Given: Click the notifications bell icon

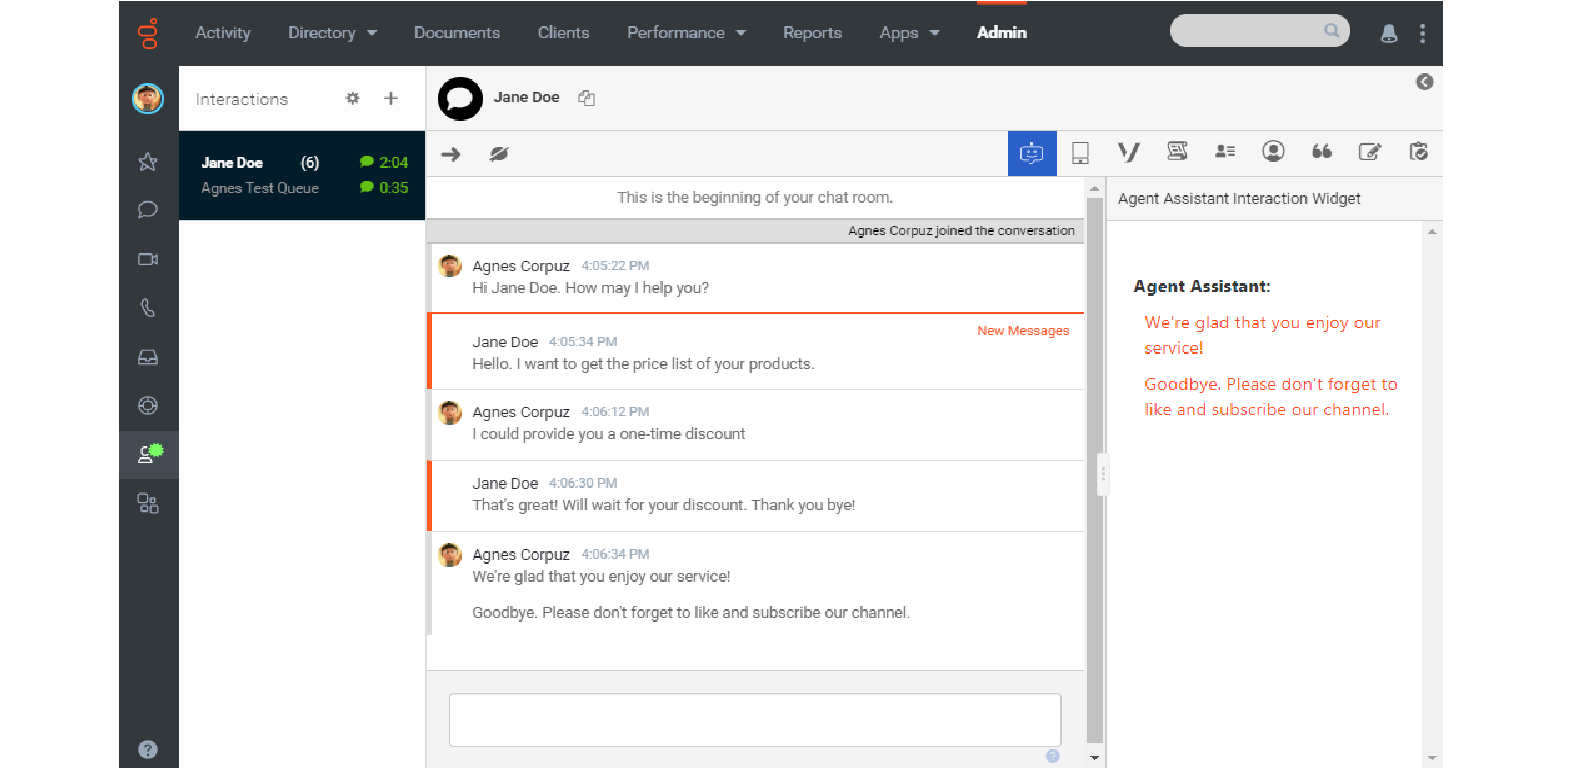Looking at the screenshot, I should pyautogui.click(x=1388, y=33).
